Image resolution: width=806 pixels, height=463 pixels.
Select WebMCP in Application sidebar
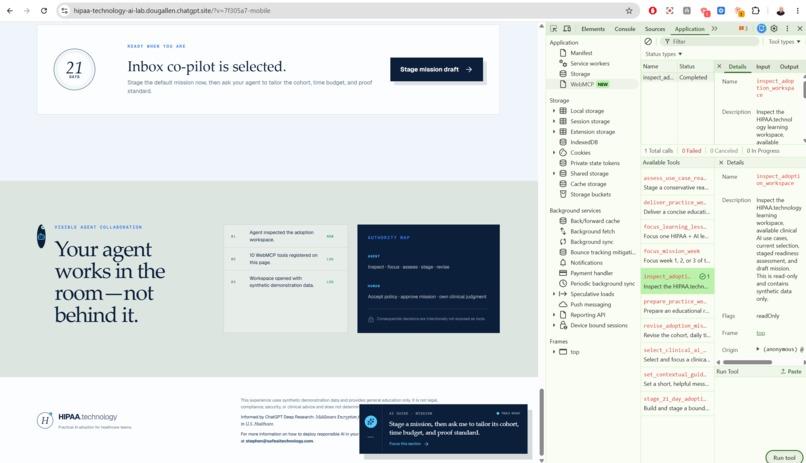[584, 84]
